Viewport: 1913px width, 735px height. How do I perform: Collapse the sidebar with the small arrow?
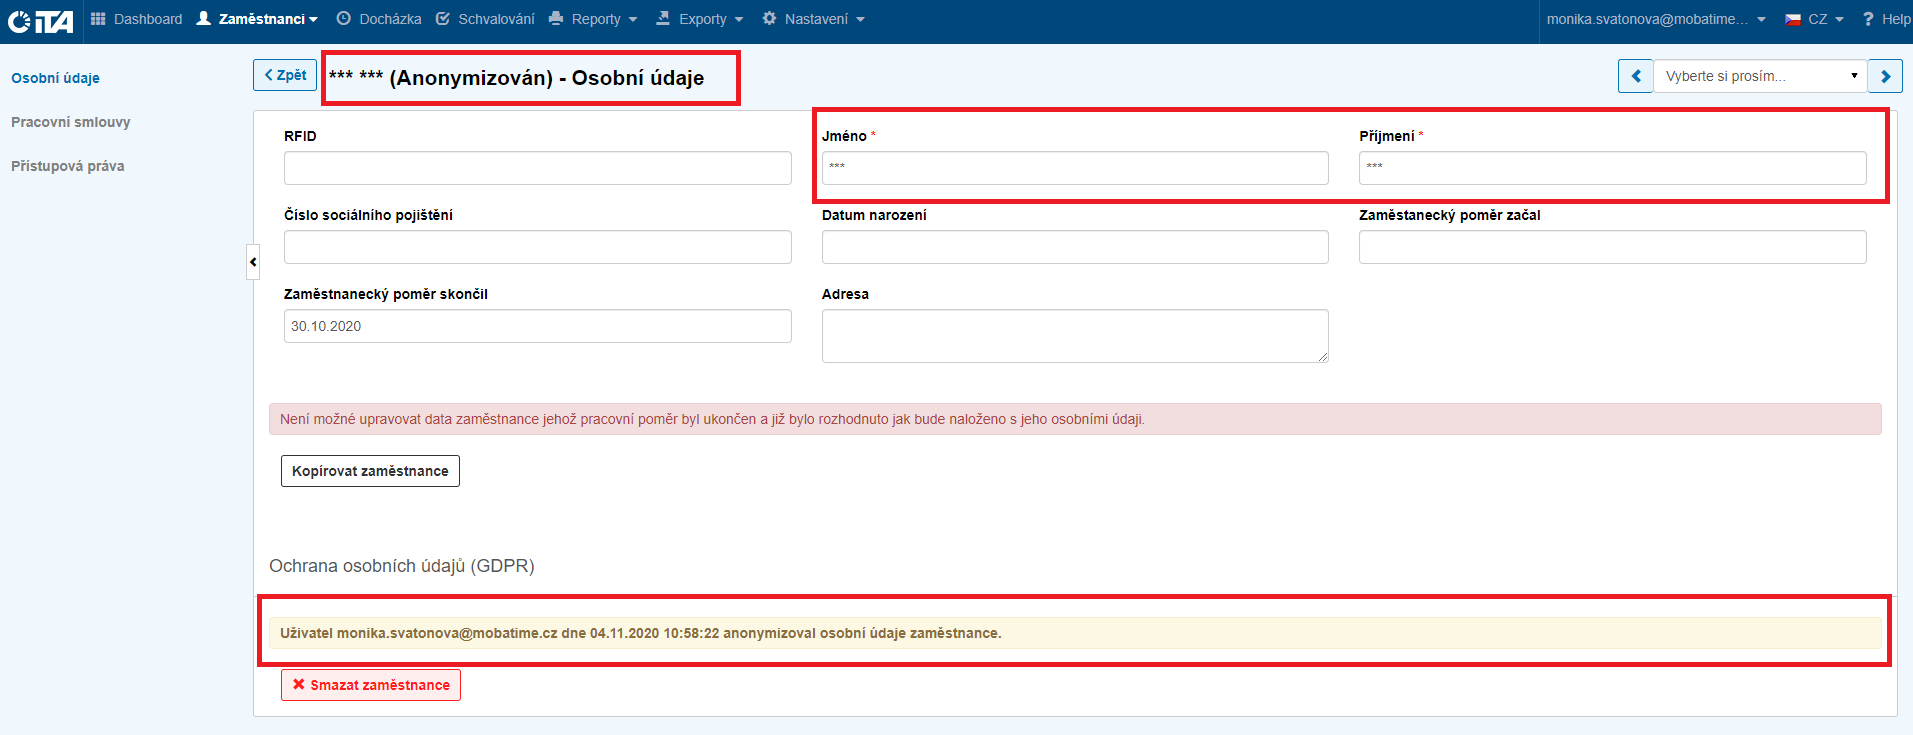tap(253, 262)
